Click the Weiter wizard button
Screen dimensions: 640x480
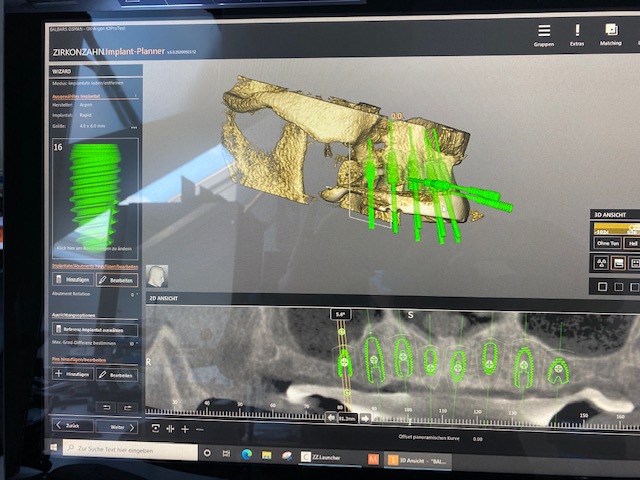[x=120, y=427]
